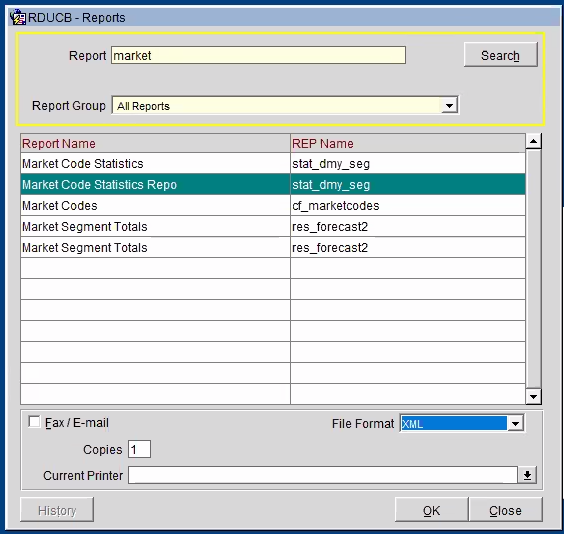The width and height of the screenshot is (564, 534).
Task: Open the Report Group dropdown arrow
Action: tap(449, 106)
